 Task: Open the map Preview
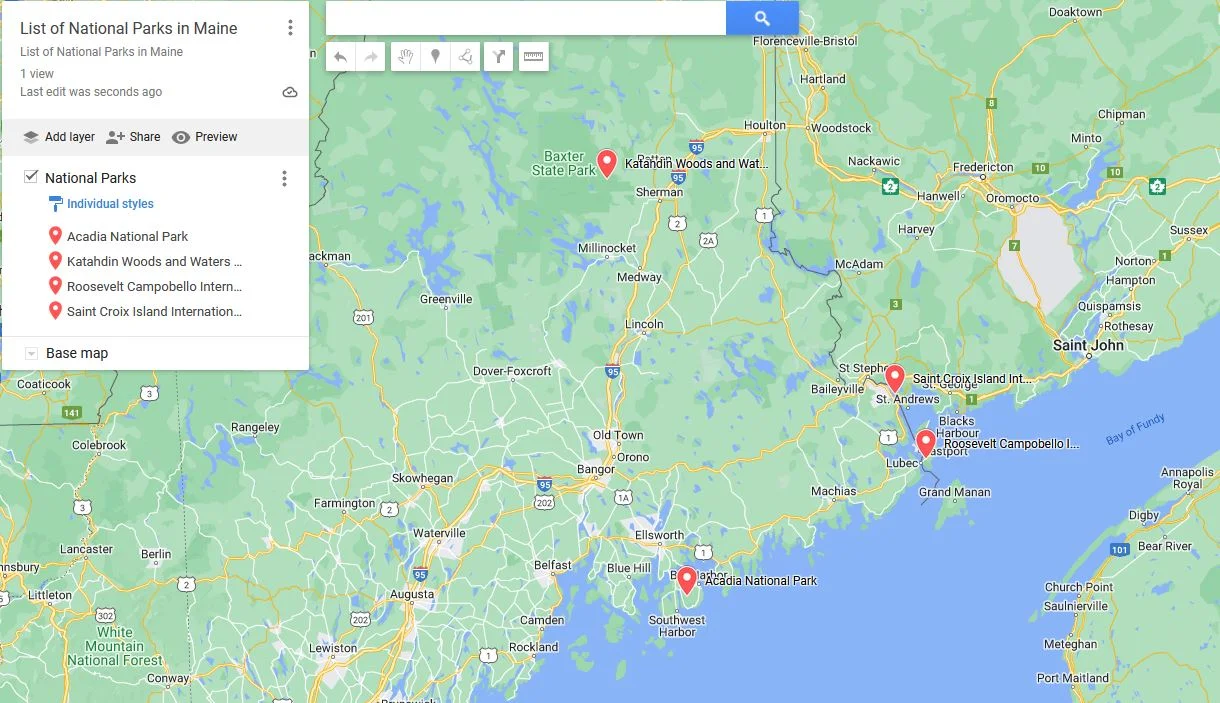tap(205, 137)
